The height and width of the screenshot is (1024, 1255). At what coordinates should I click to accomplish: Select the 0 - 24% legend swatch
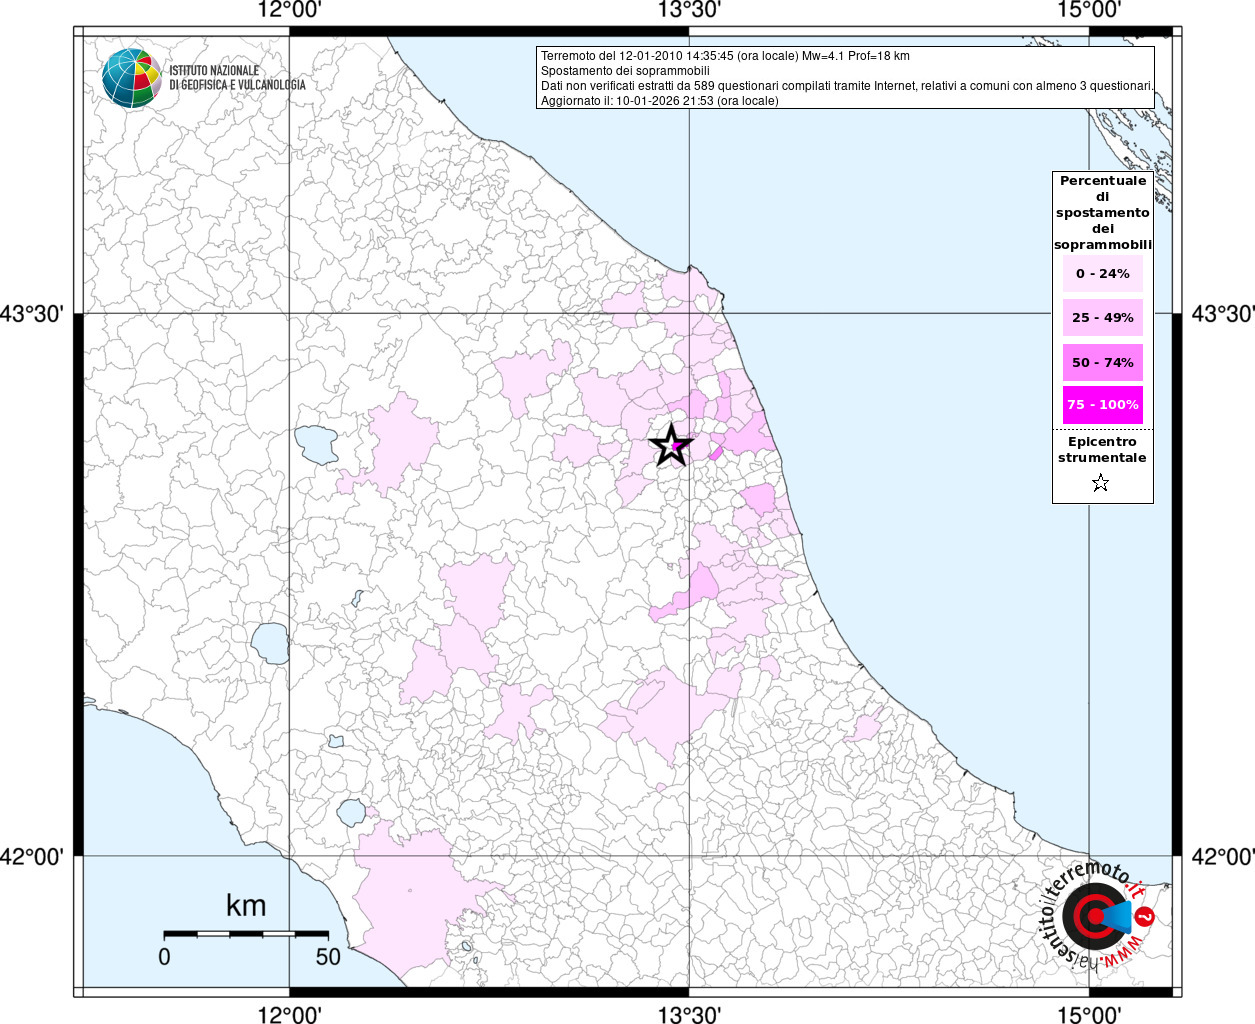1103,274
